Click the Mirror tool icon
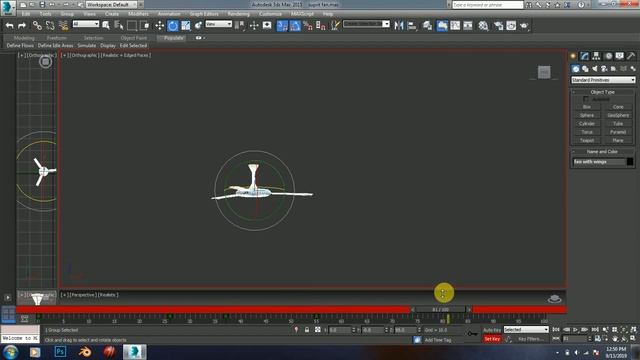This screenshot has width=640, height=360. pyautogui.click(x=399, y=26)
